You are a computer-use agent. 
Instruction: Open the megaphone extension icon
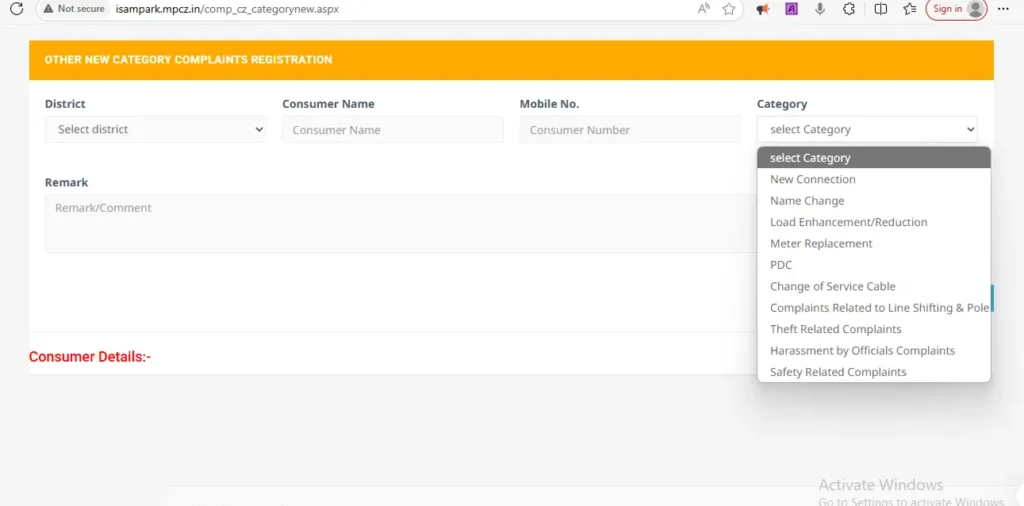[x=762, y=9]
